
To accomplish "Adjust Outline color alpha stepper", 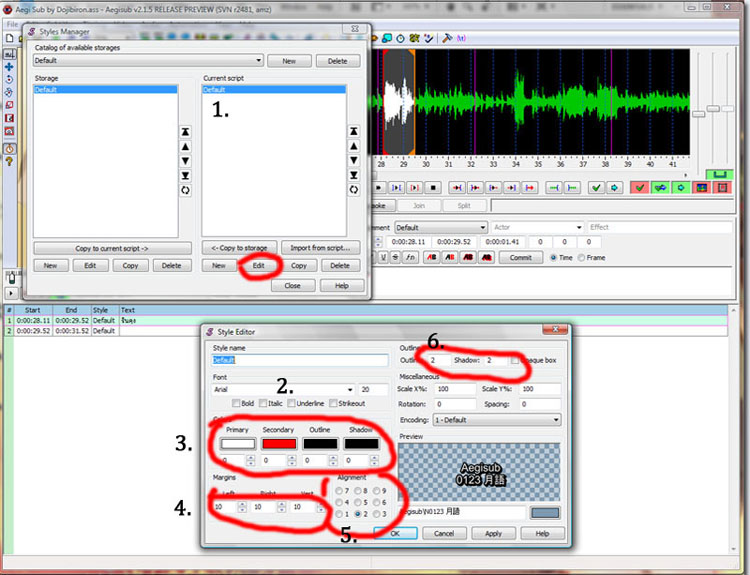I will point(333,460).
